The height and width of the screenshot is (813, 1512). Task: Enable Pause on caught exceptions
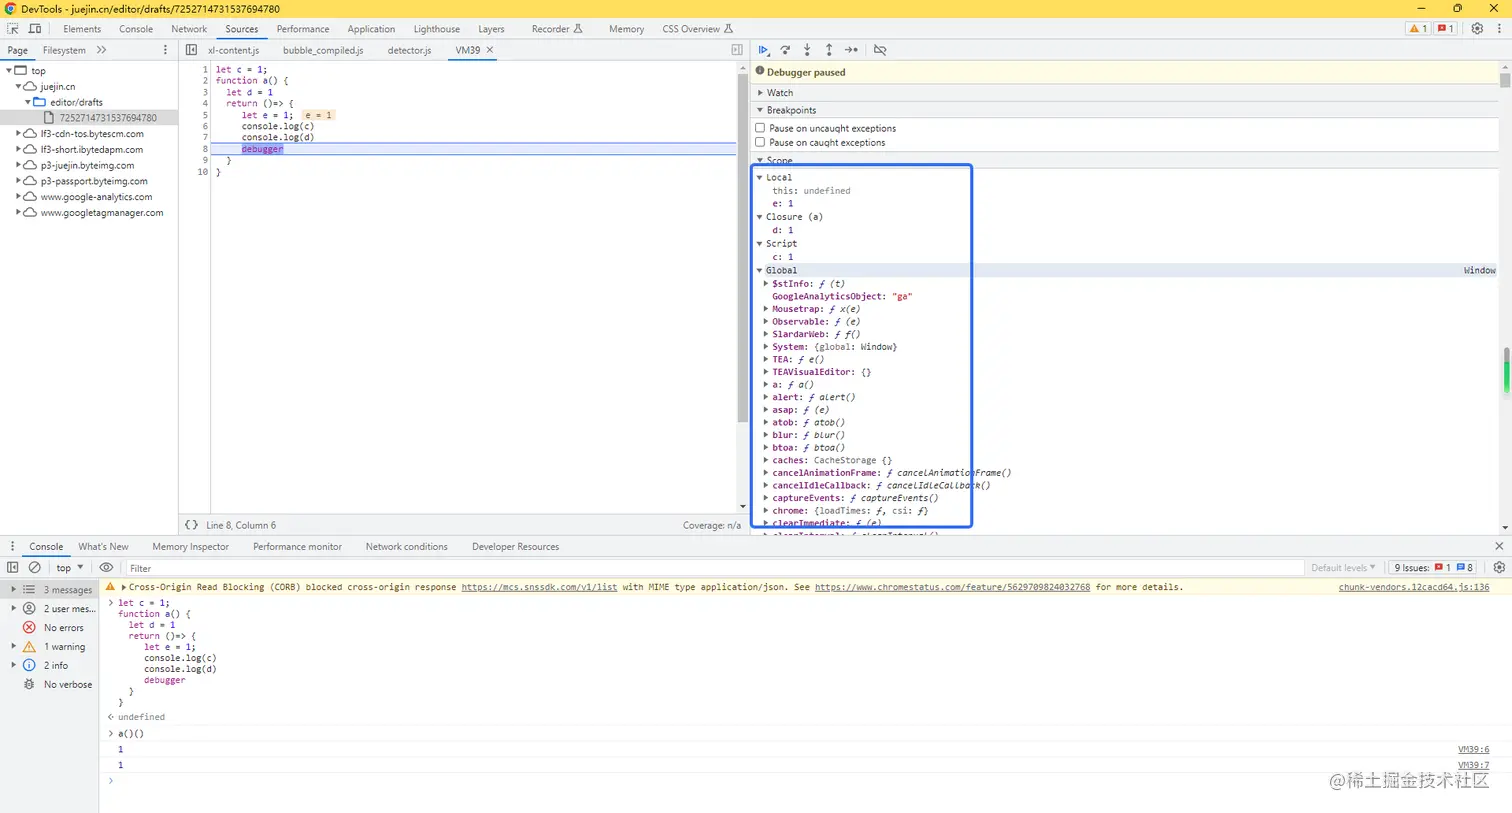pyautogui.click(x=761, y=142)
